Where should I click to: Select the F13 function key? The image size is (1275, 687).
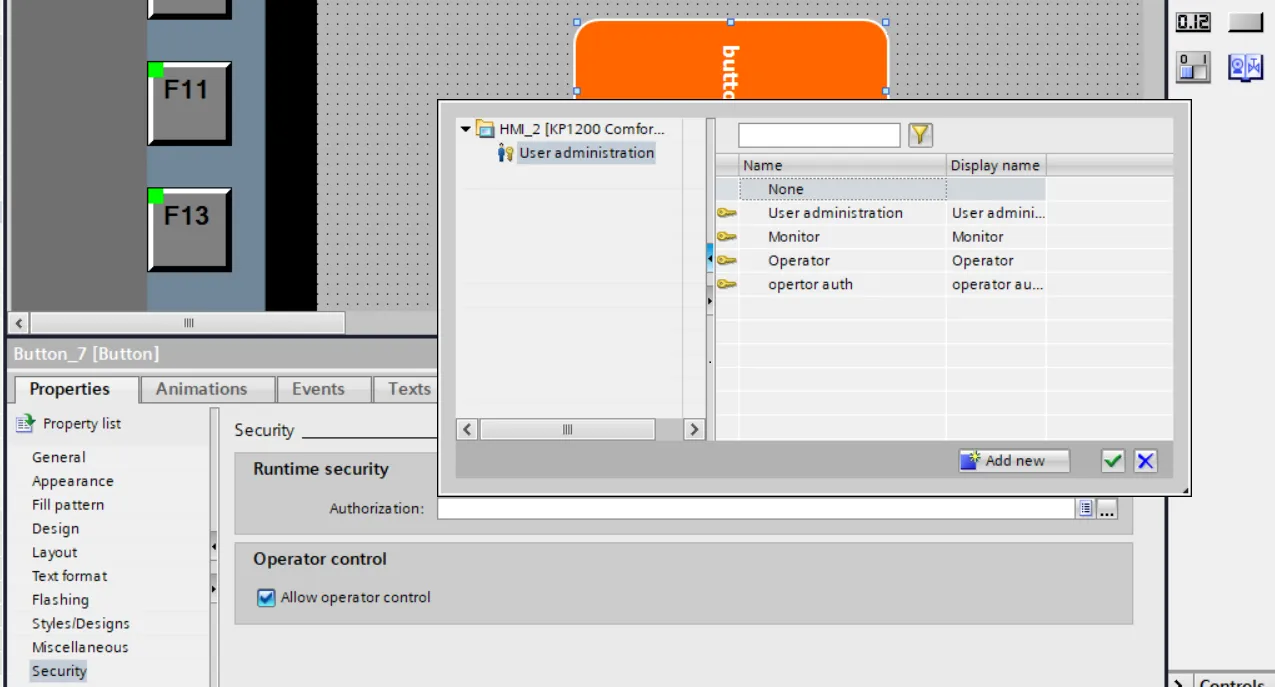(x=189, y=229)
